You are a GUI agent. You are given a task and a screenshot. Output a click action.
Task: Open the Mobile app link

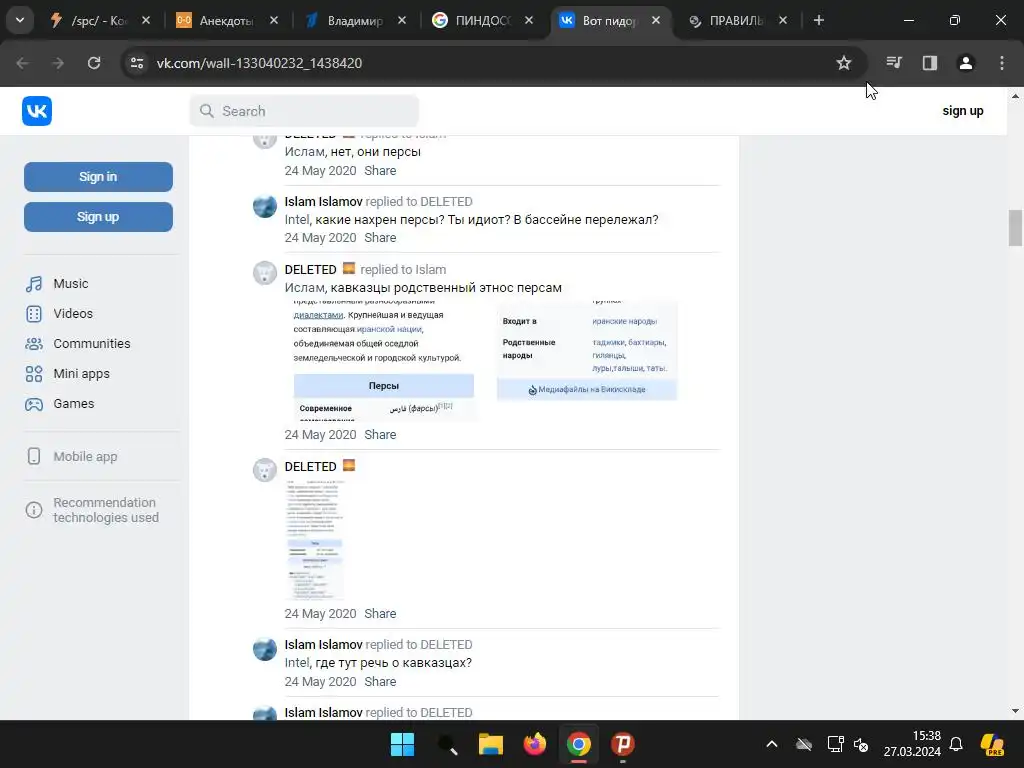click(86, 456)
